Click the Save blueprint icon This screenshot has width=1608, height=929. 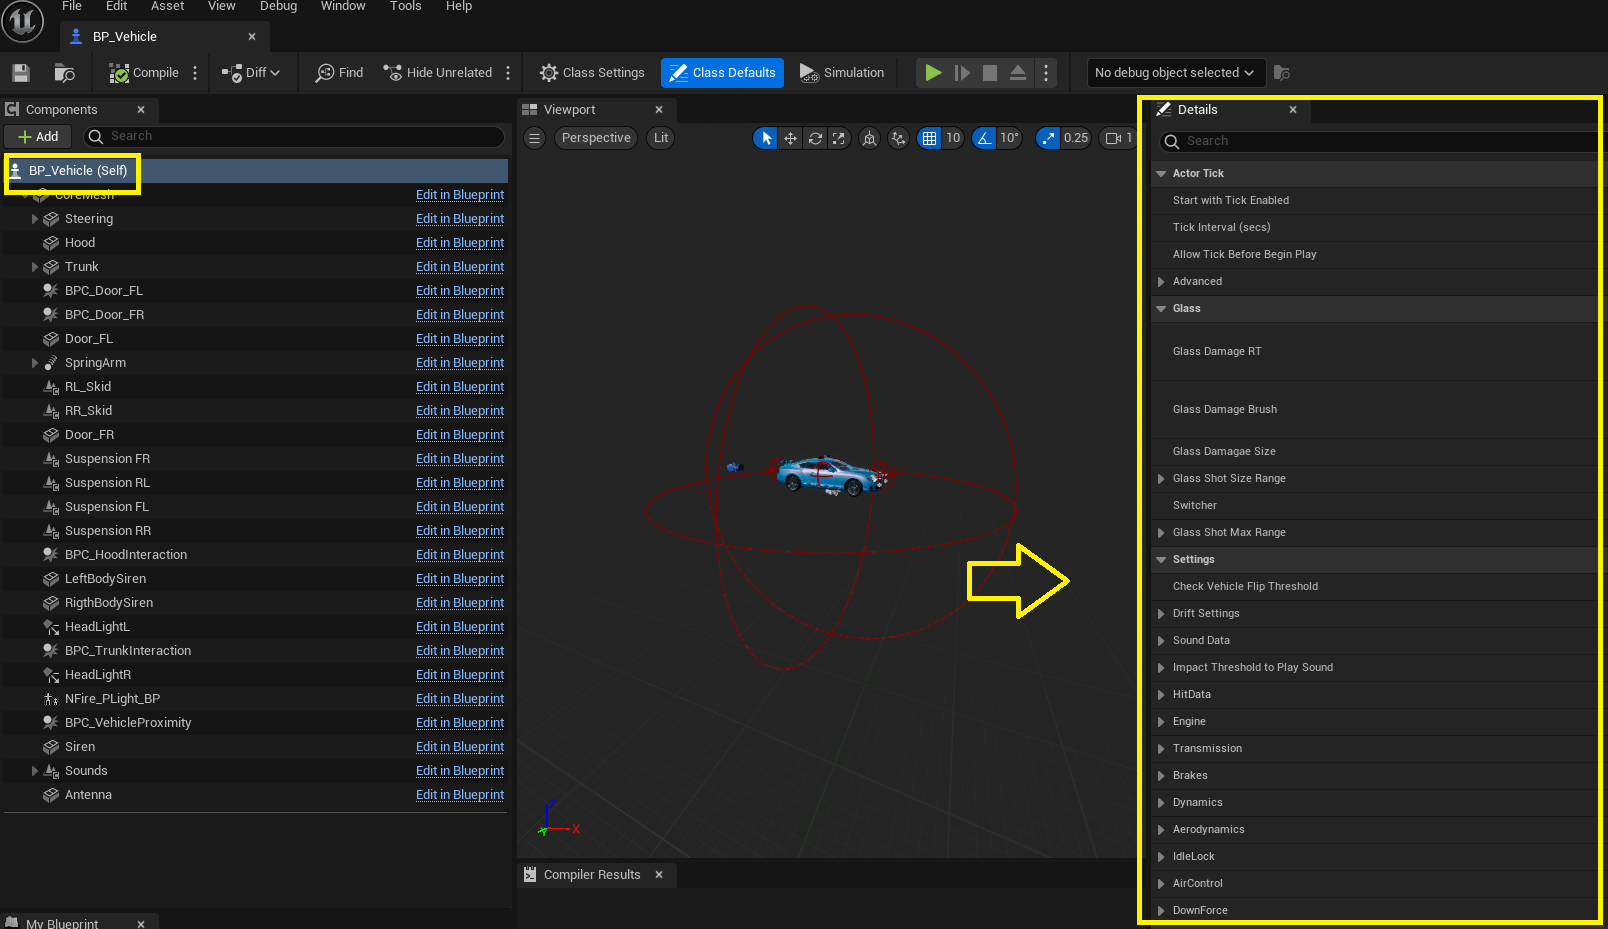pyautogui.click(x=21, y=73)
